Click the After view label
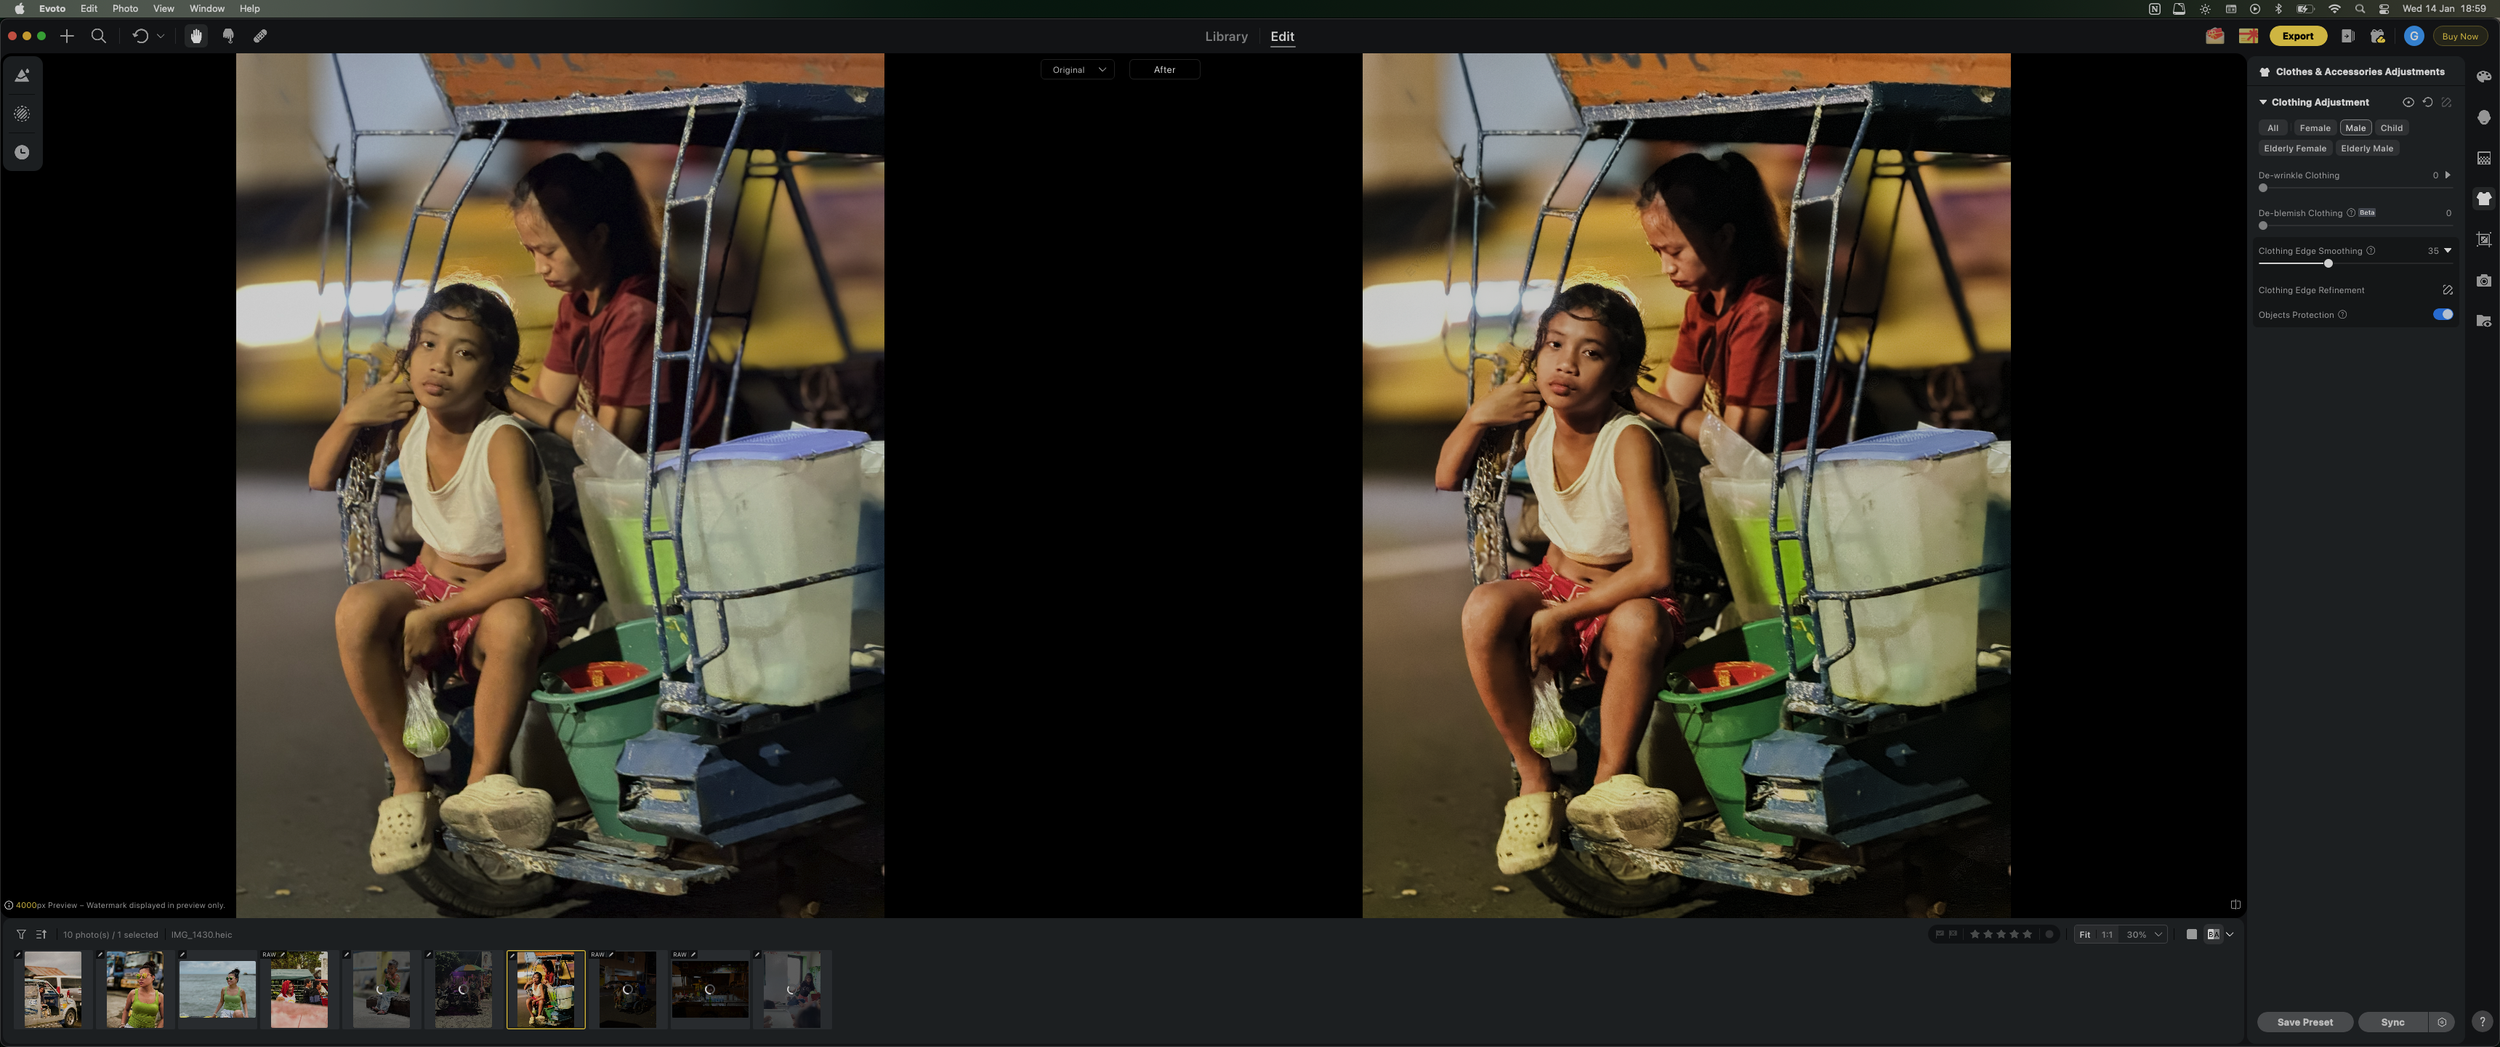Viewport: 2500px width, 1047px height. tap(1164, 69)
